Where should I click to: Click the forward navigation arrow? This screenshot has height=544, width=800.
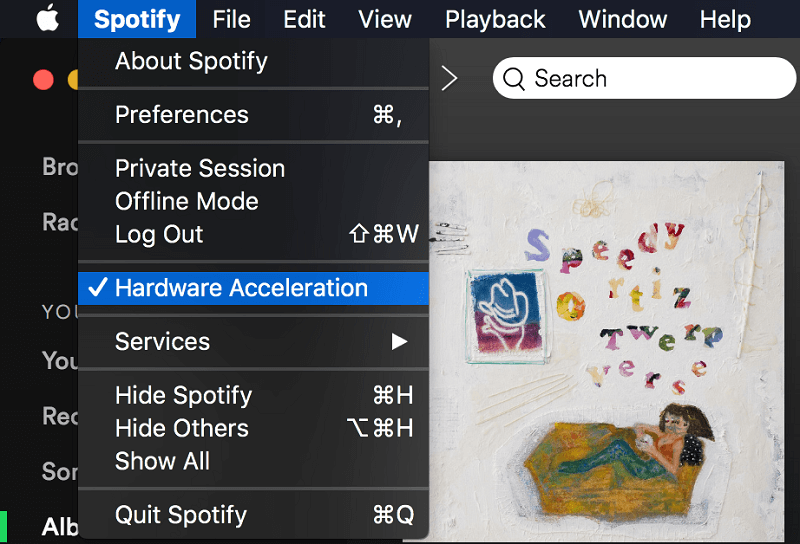[x=449, y=79]
